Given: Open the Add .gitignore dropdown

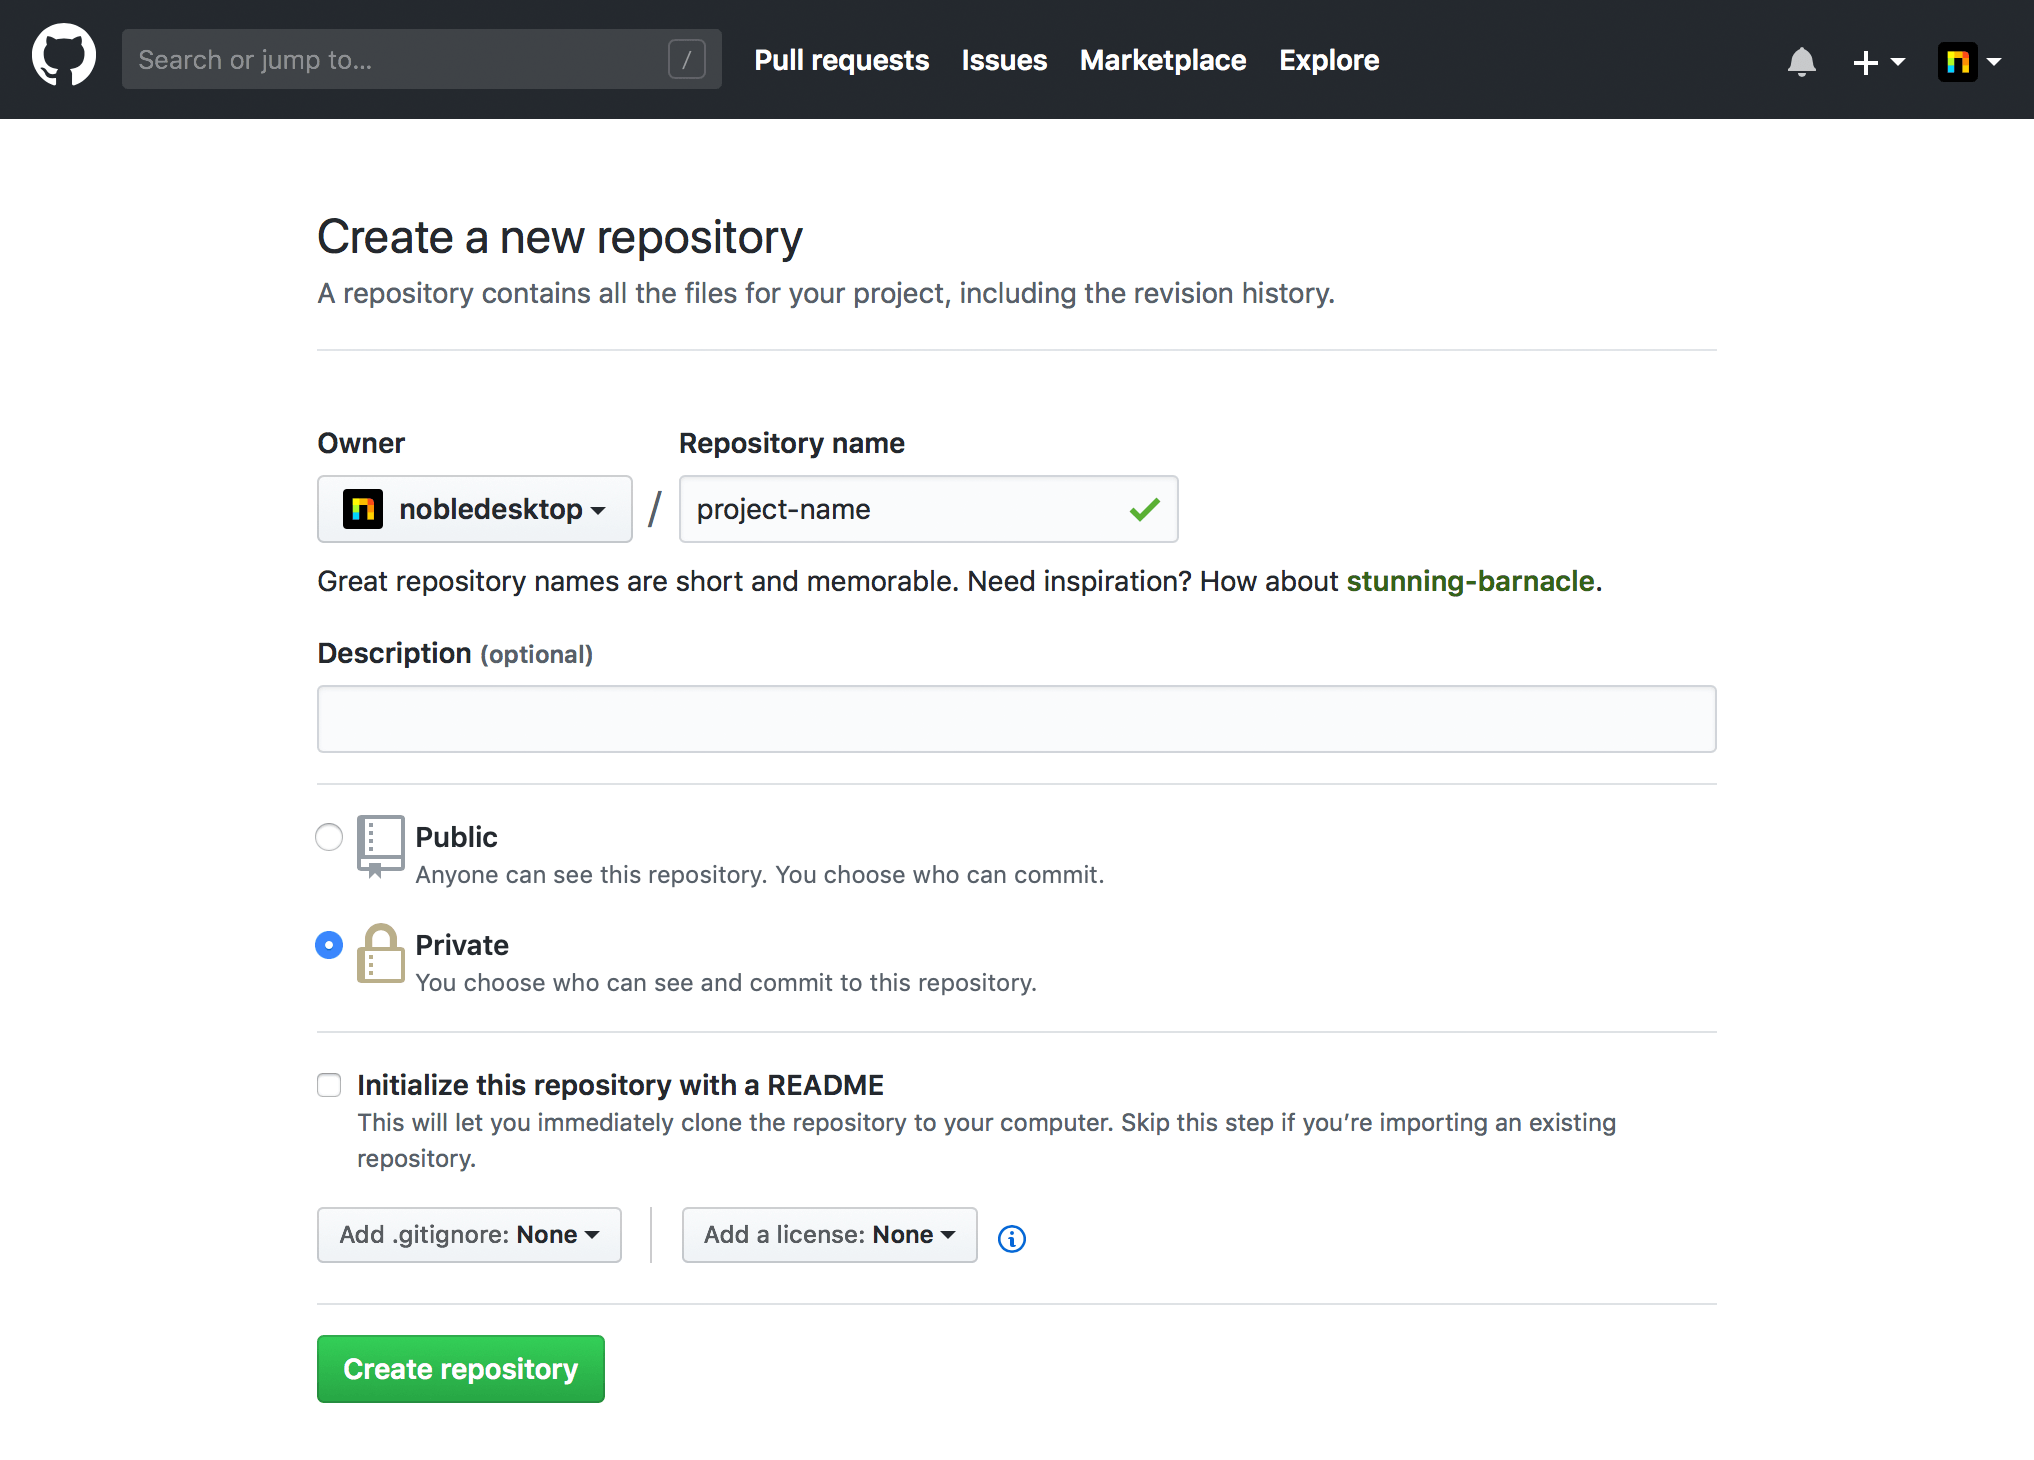Looking at the screenshot, I should click(469, 1235).
